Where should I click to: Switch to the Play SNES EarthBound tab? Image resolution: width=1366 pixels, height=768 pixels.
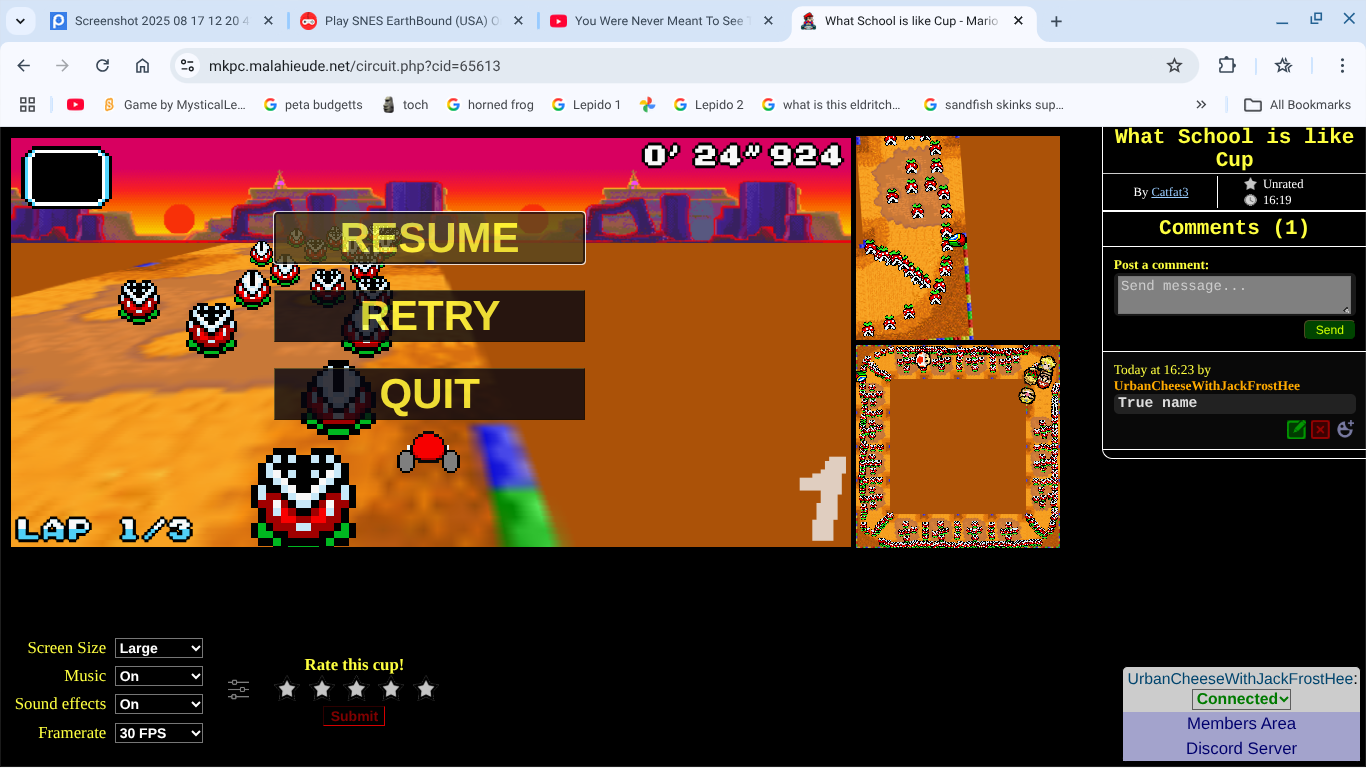pyautogui.click(x=410, y=21)
